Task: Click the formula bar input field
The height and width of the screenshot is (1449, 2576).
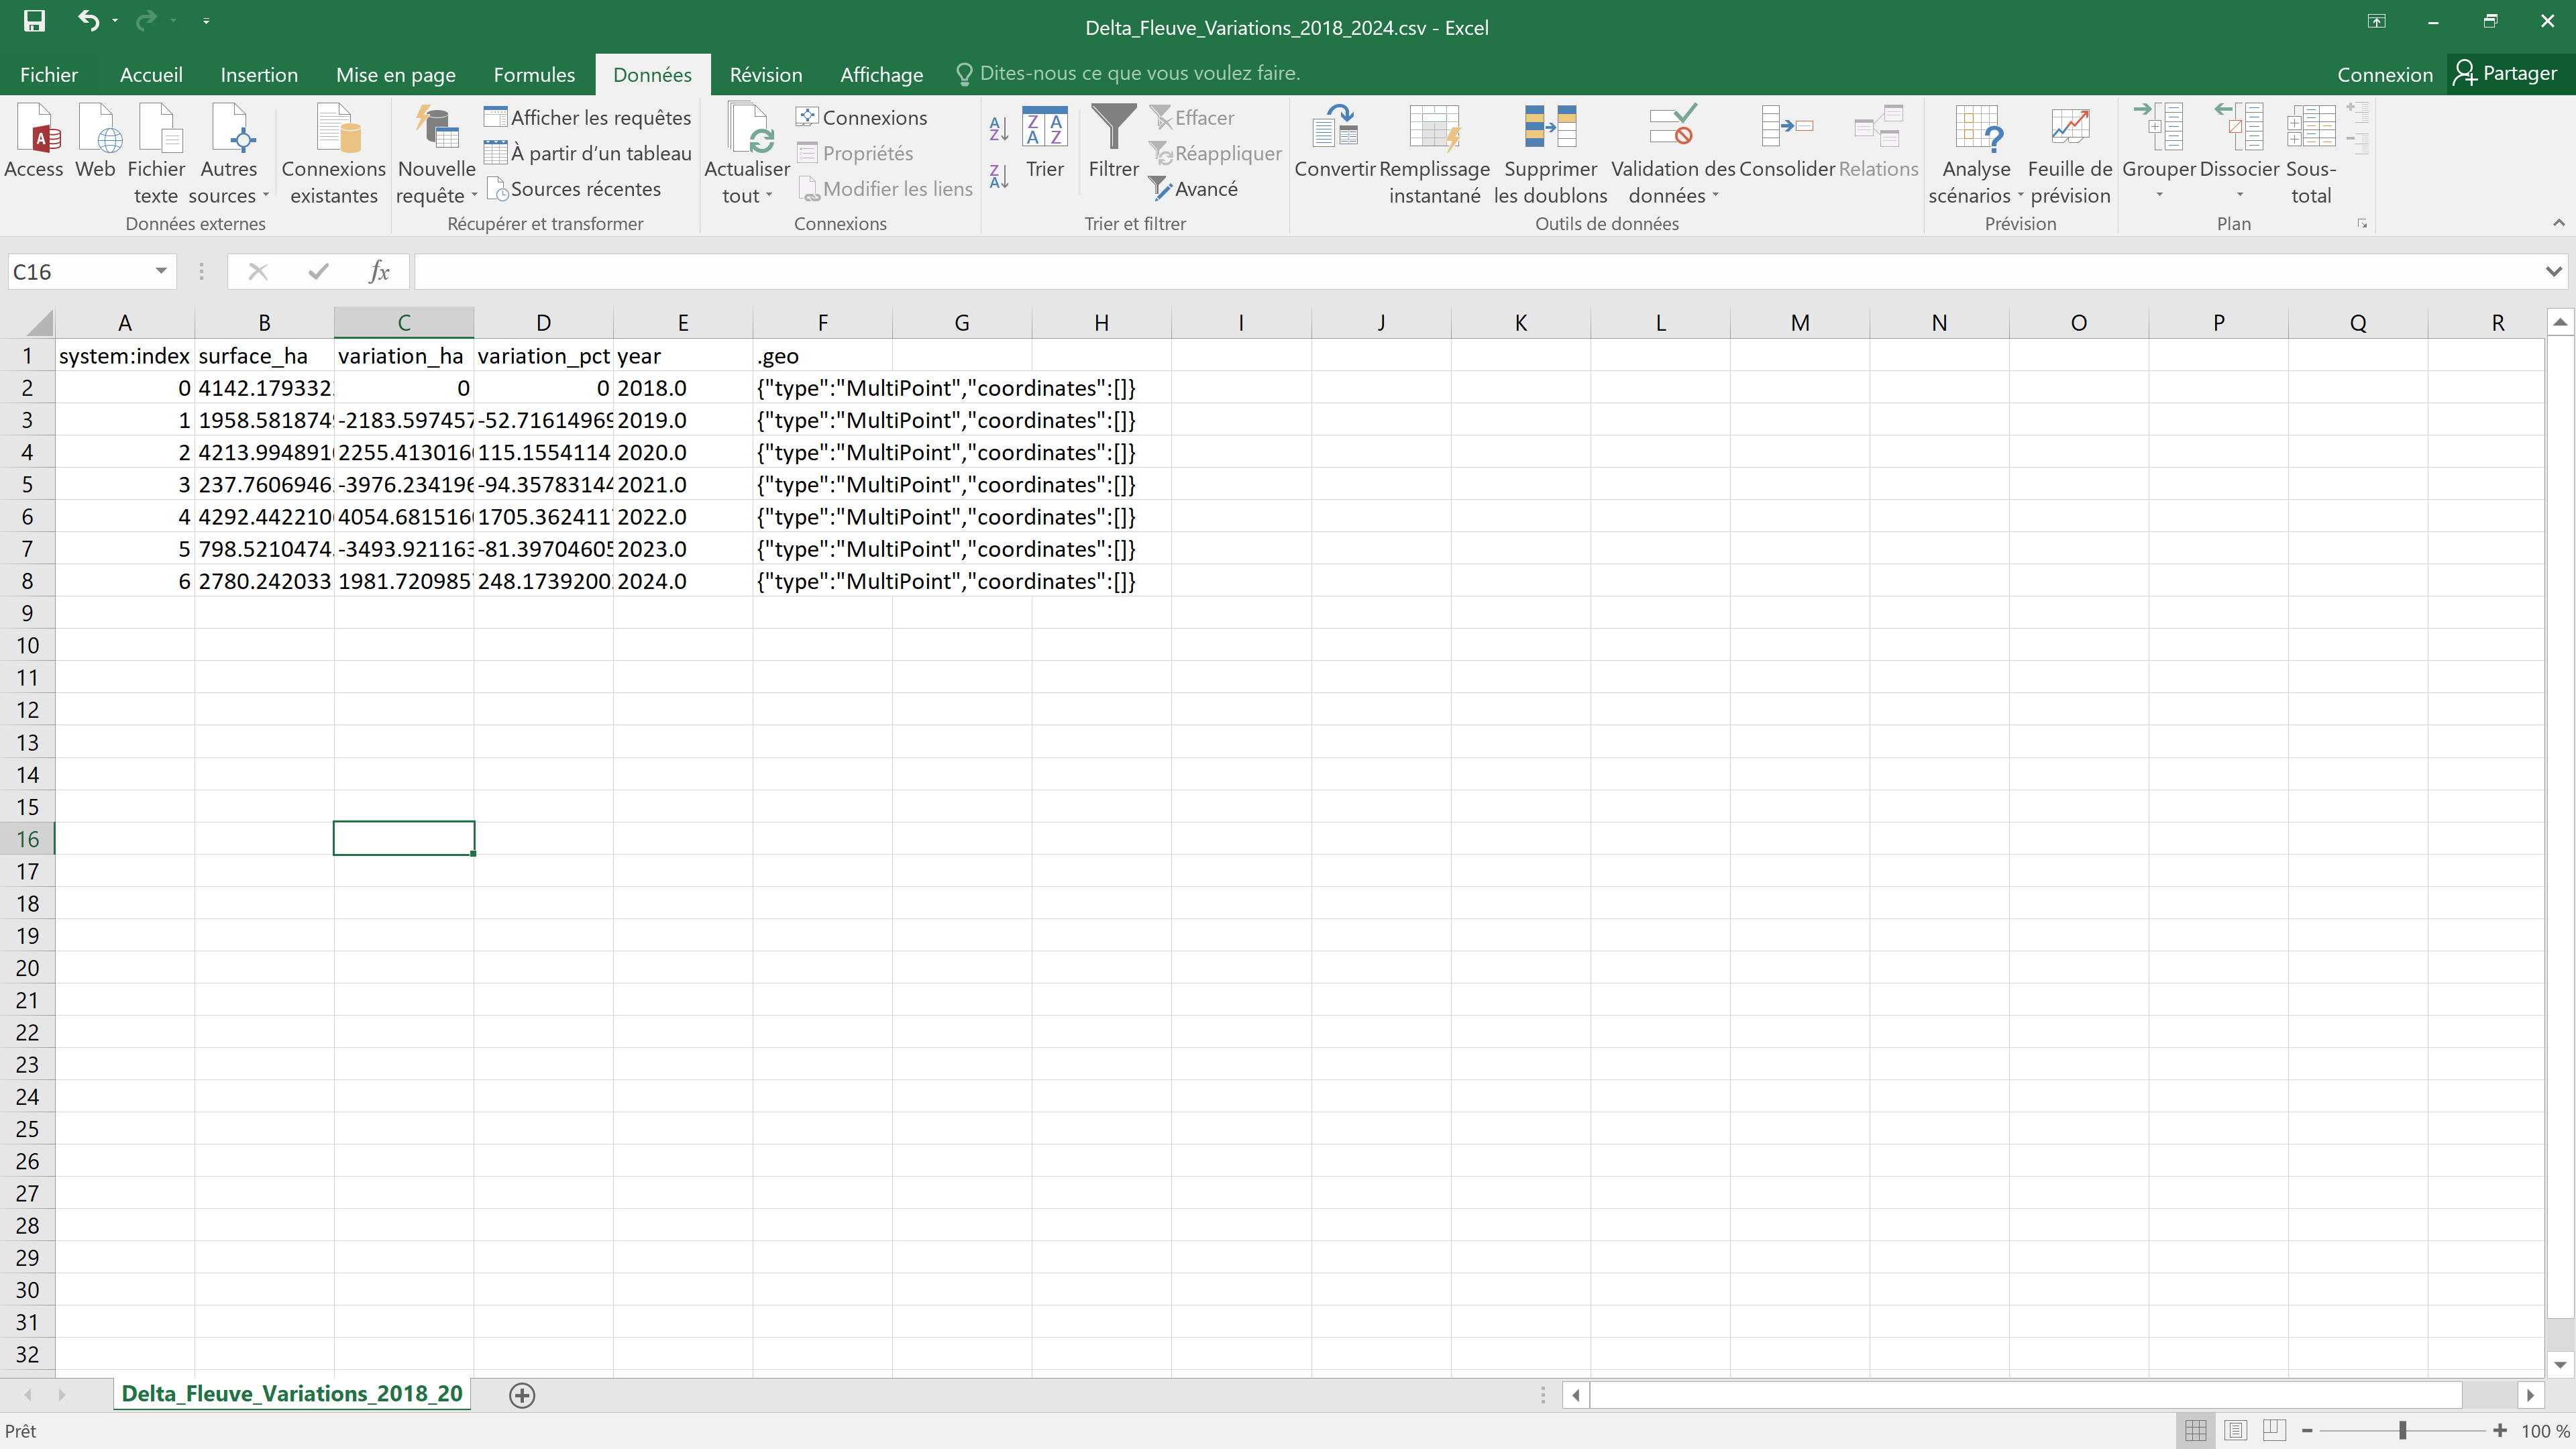Action: point(1478,271)
